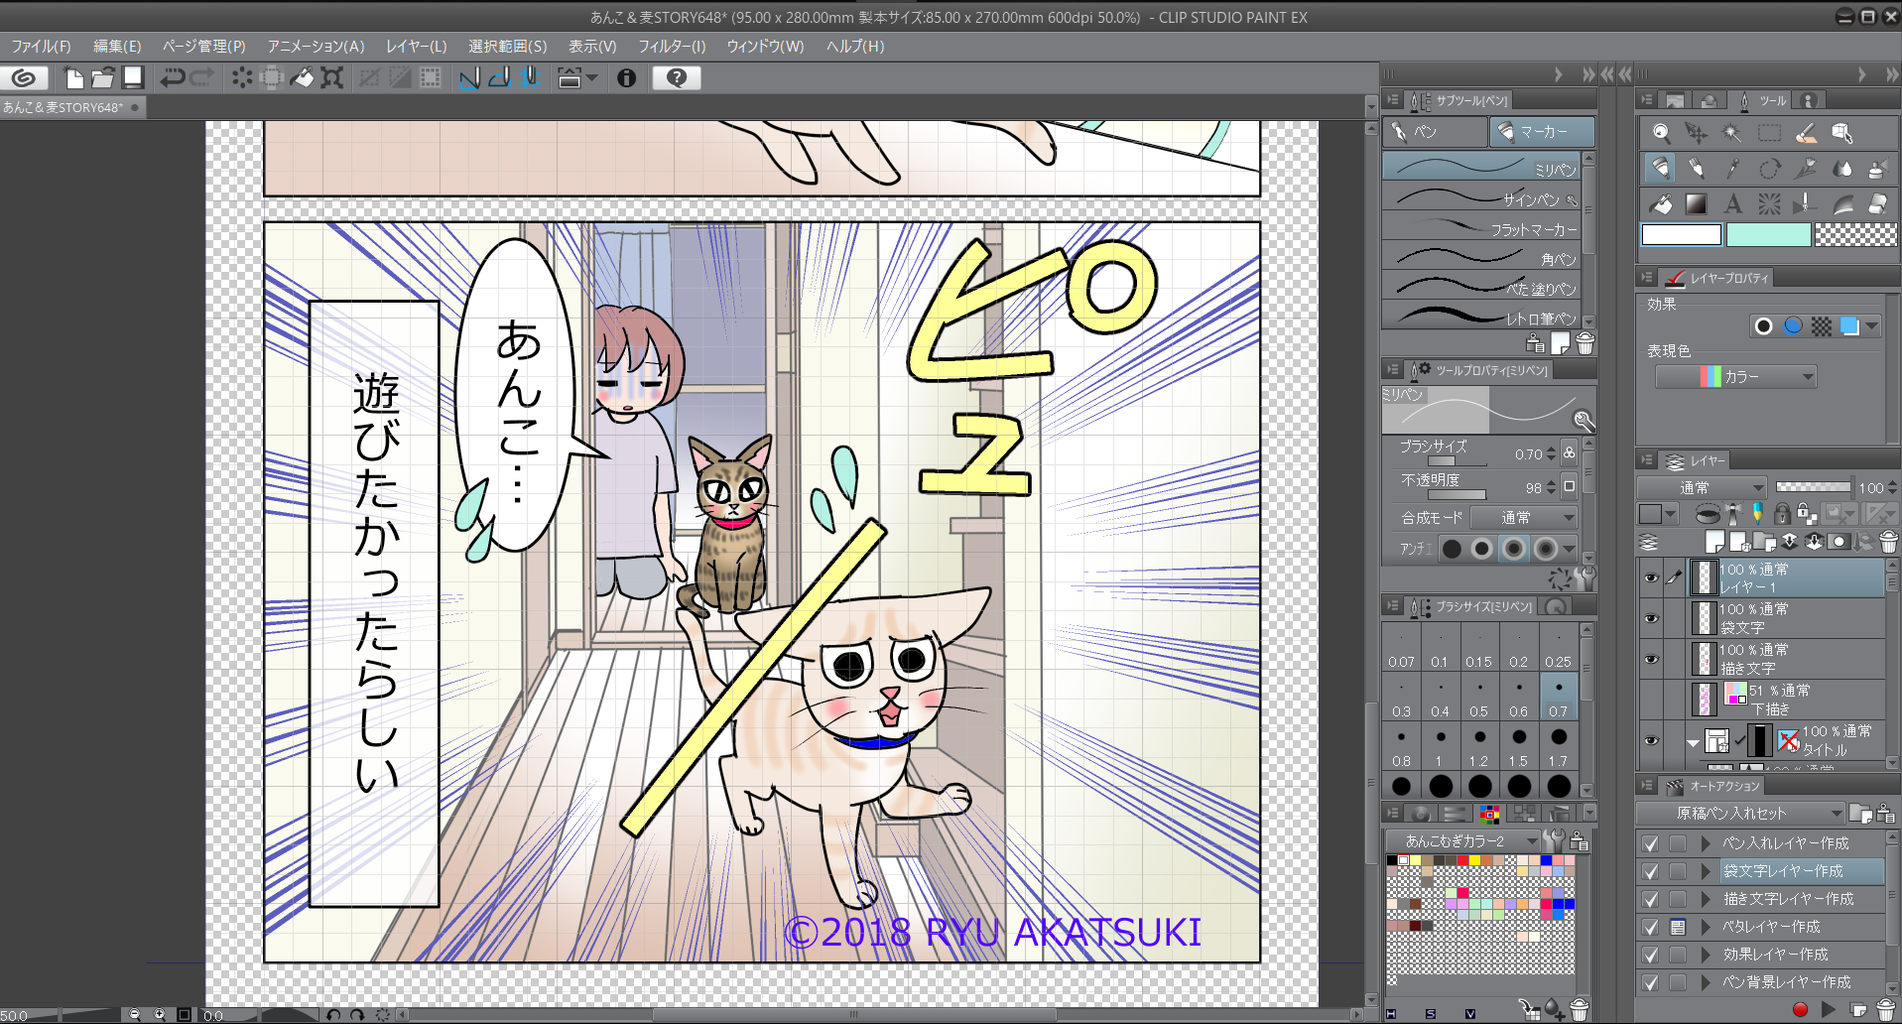Screen dimensions: 1902x1024
Task: Click the Clip Studio launcher icon
Action: (24, 78)
